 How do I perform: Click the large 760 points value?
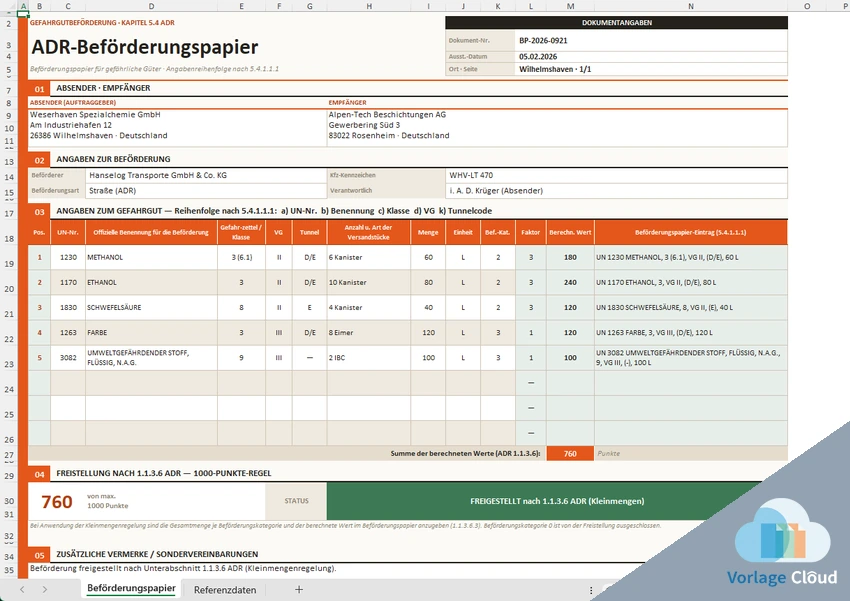57,502
